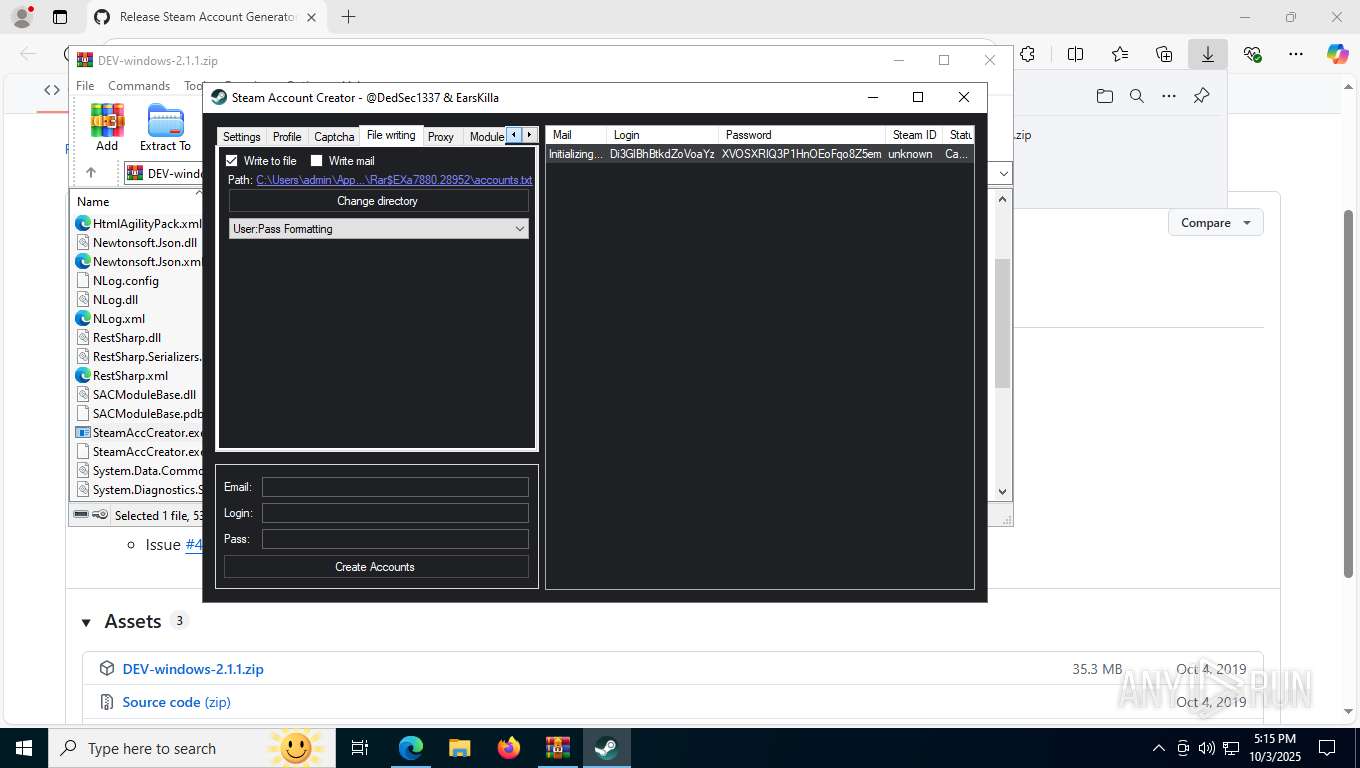Close the GitHub release tab

point(312,17)
